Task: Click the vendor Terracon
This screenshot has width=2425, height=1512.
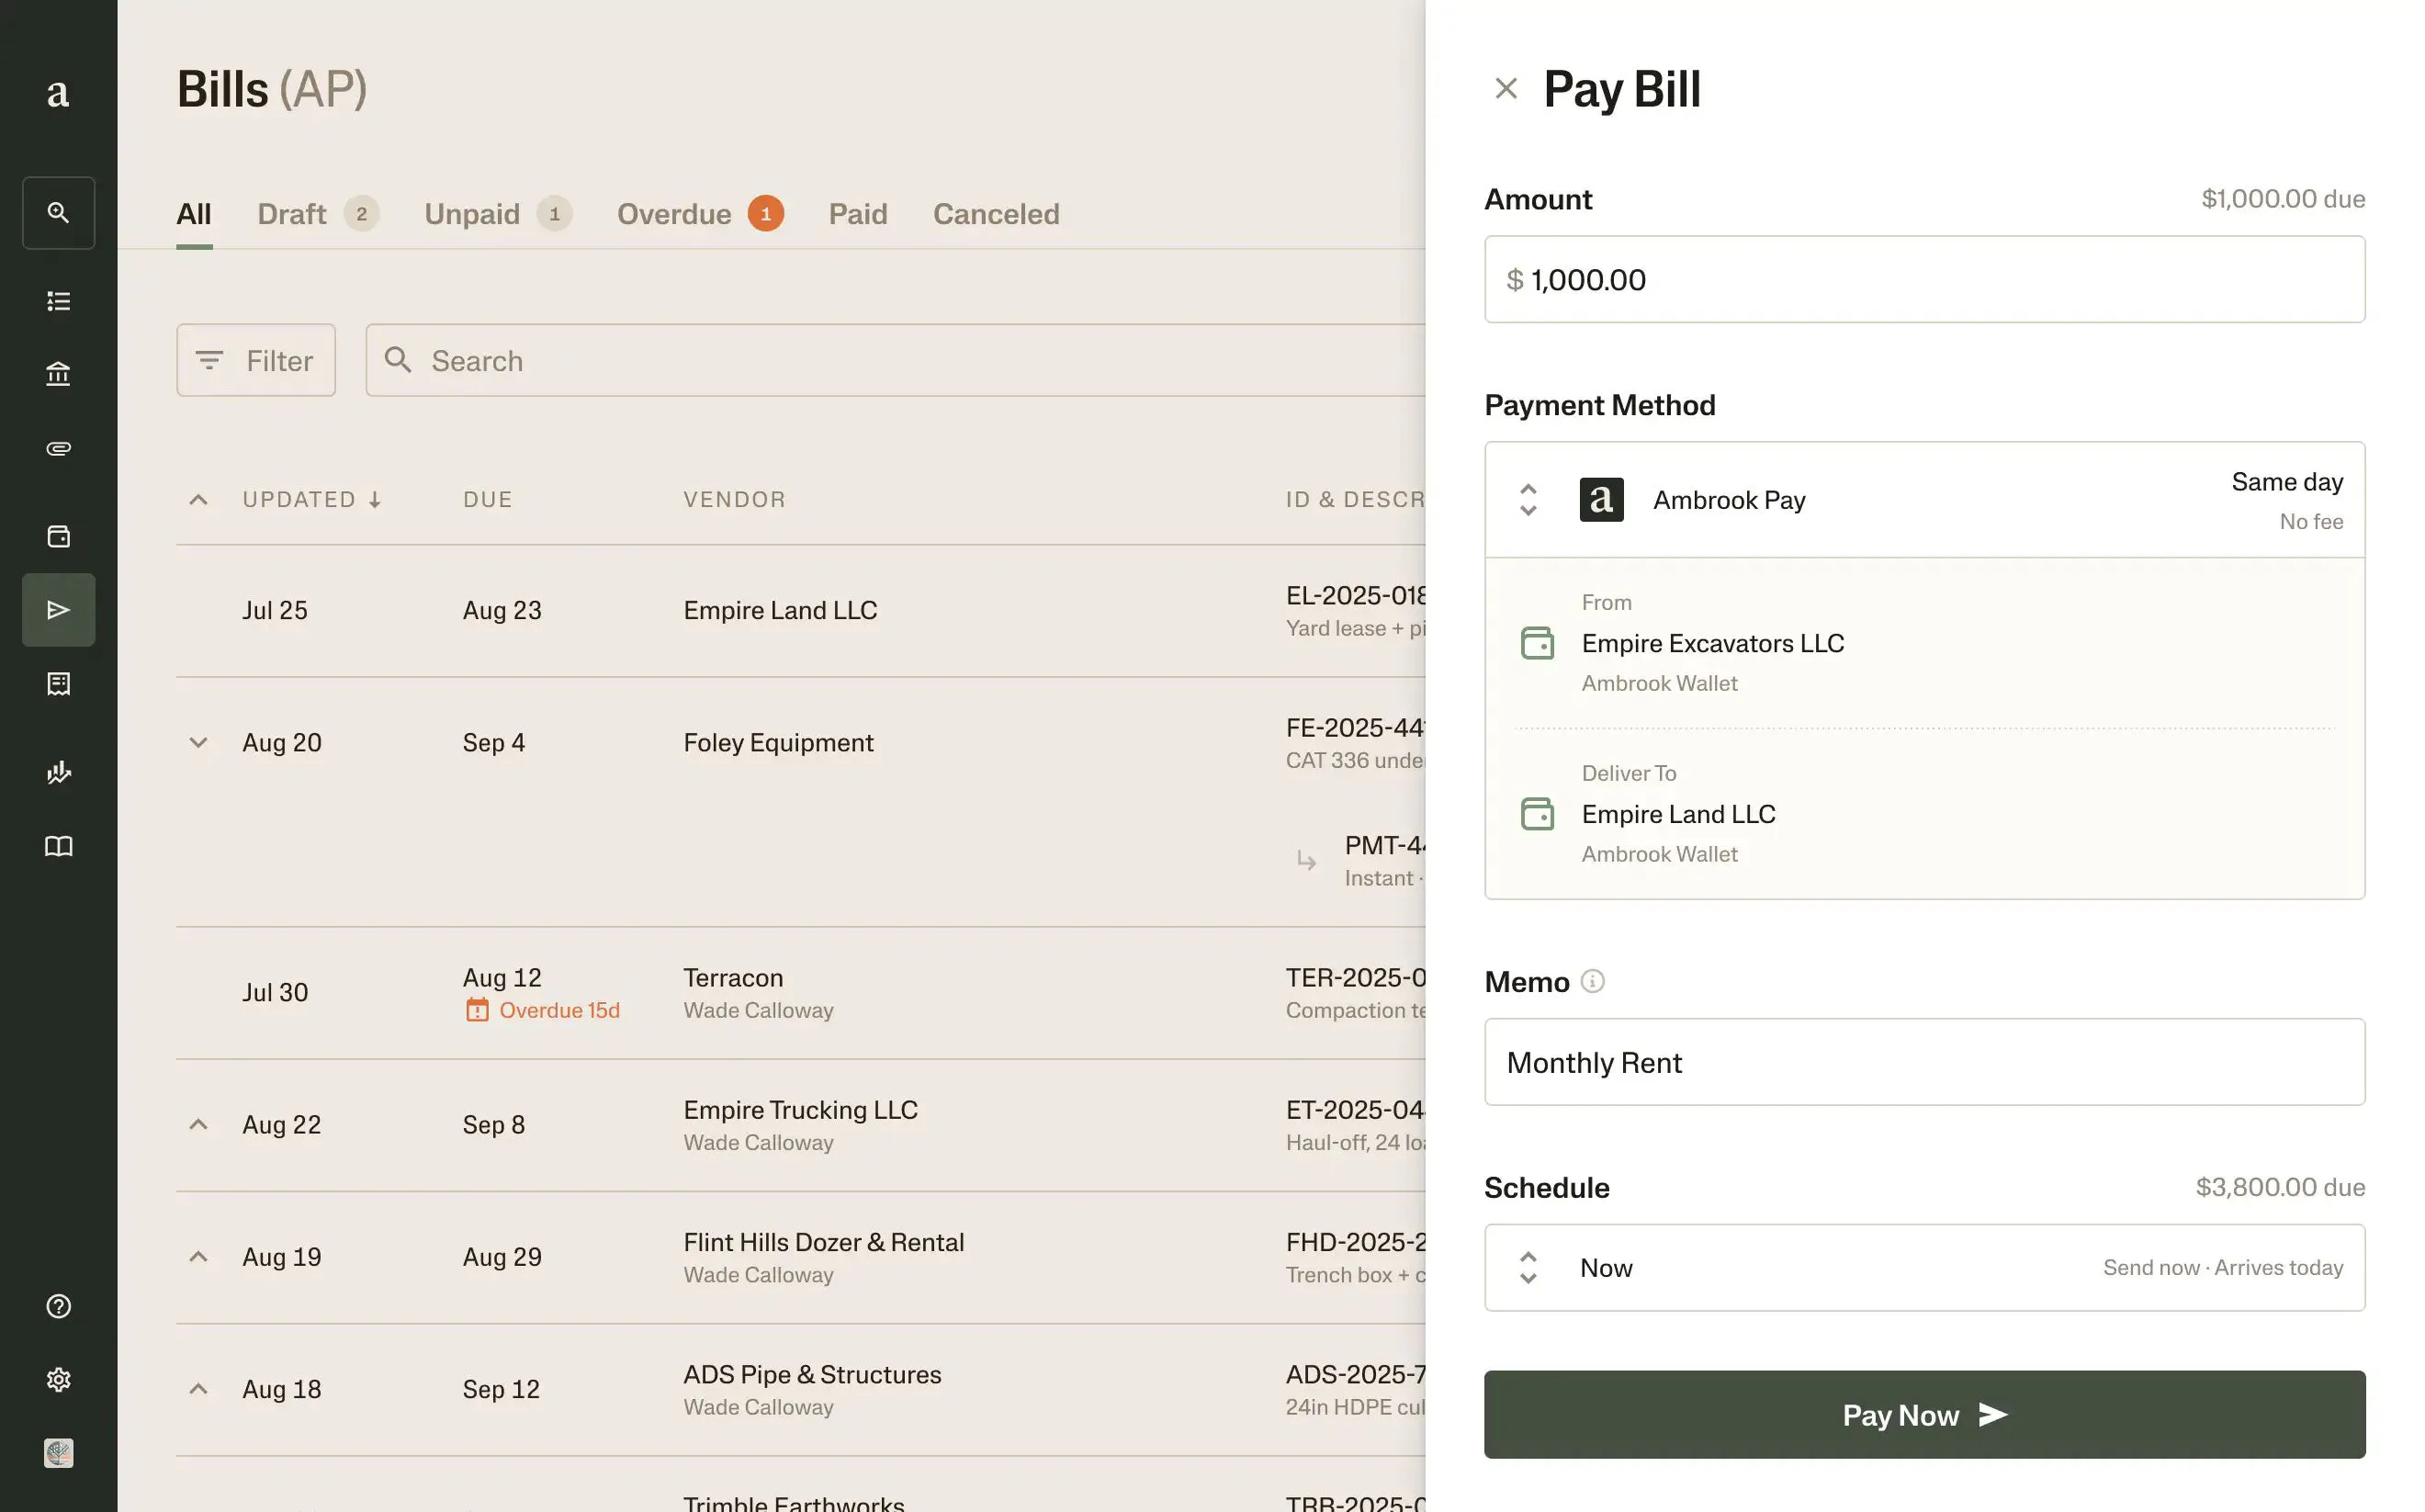Action: (x=733, y=977)
